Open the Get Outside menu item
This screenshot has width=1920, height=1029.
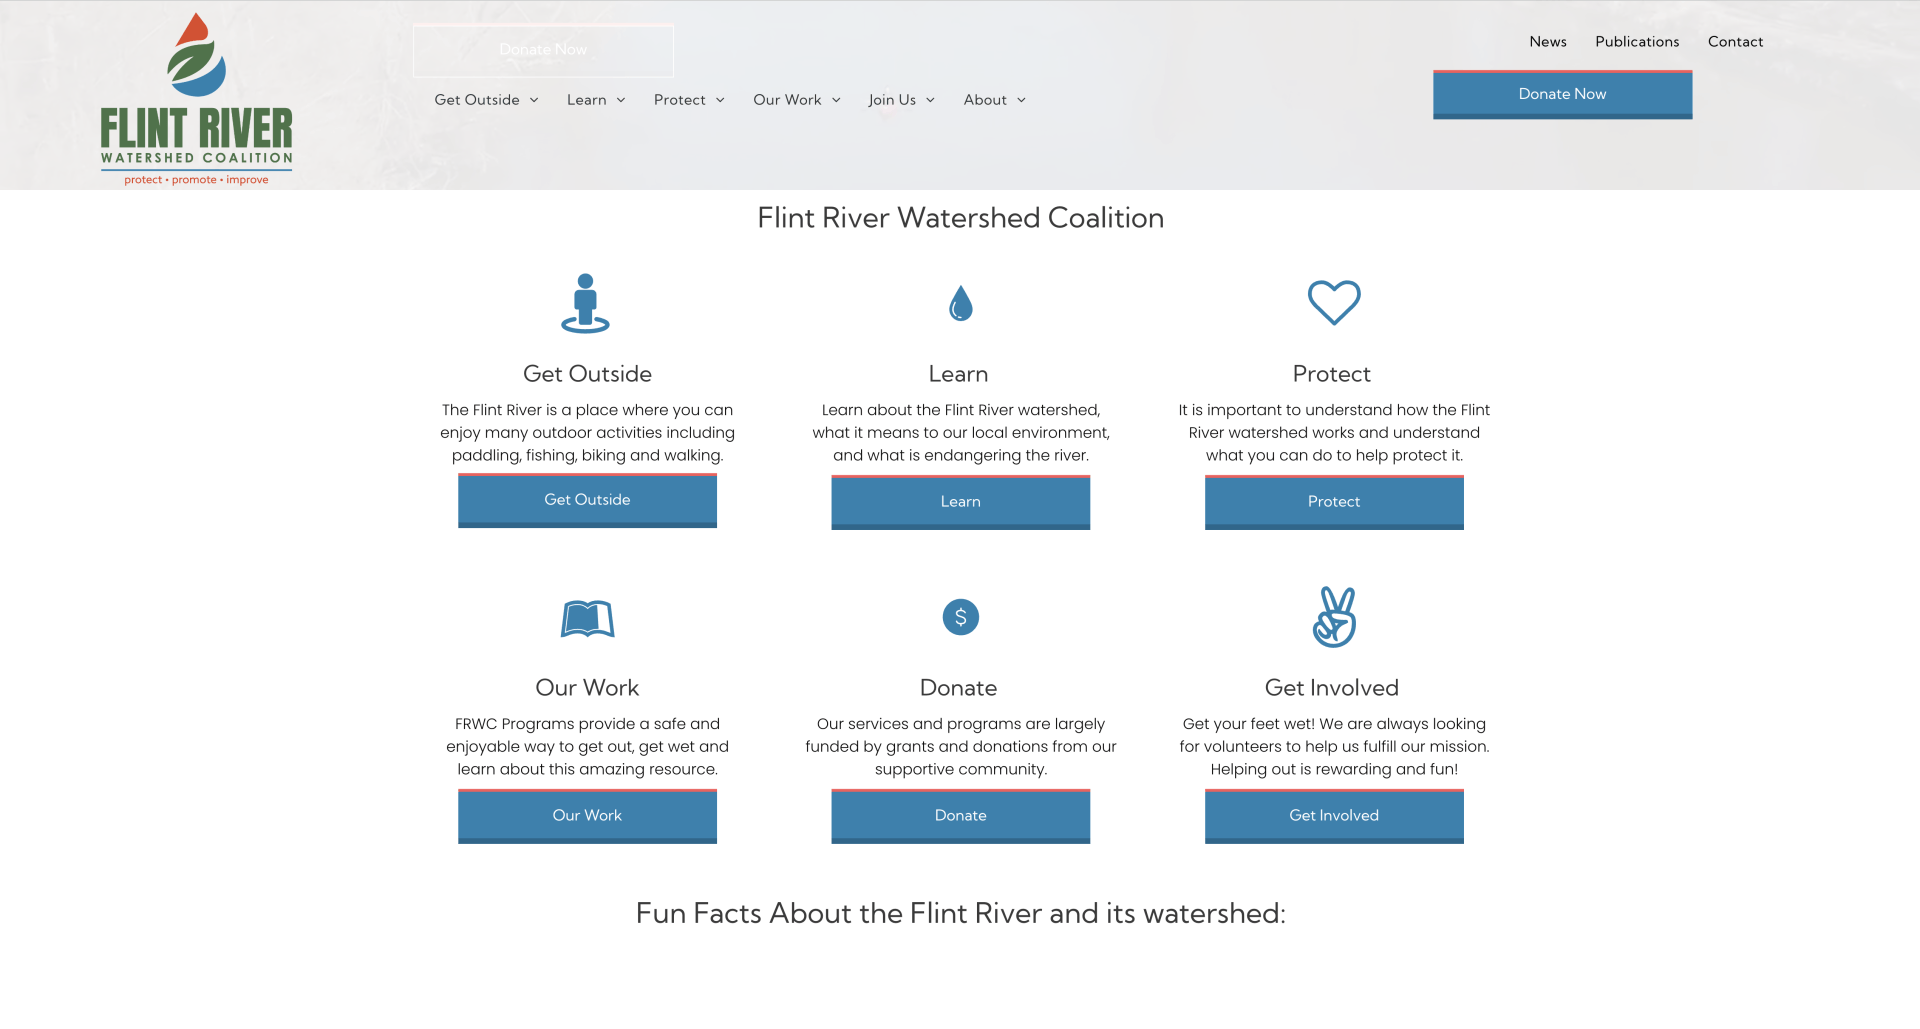477,100
